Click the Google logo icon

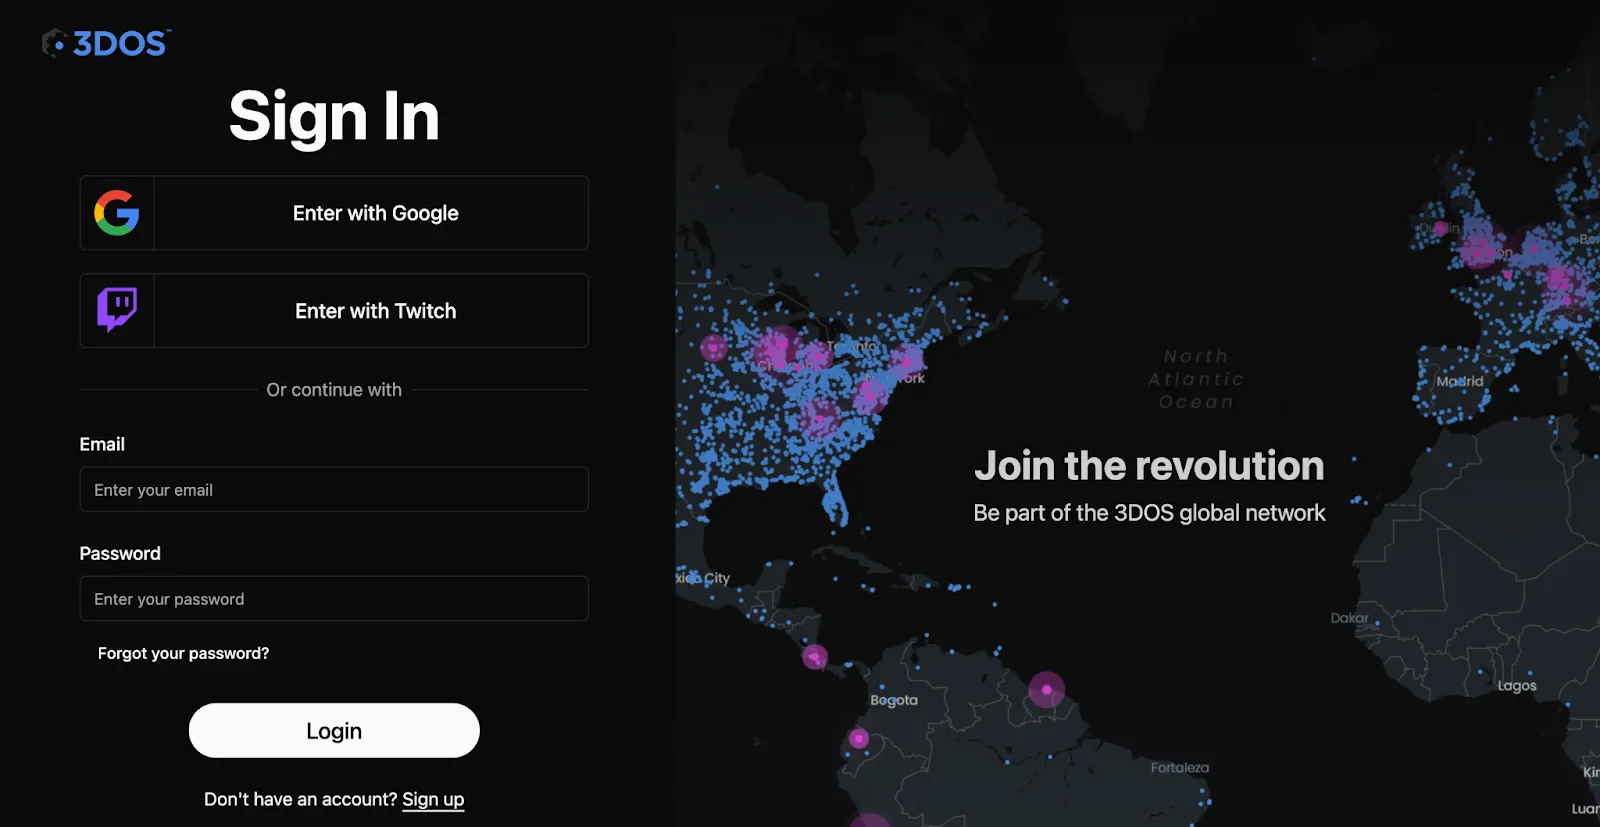[117, 213]
